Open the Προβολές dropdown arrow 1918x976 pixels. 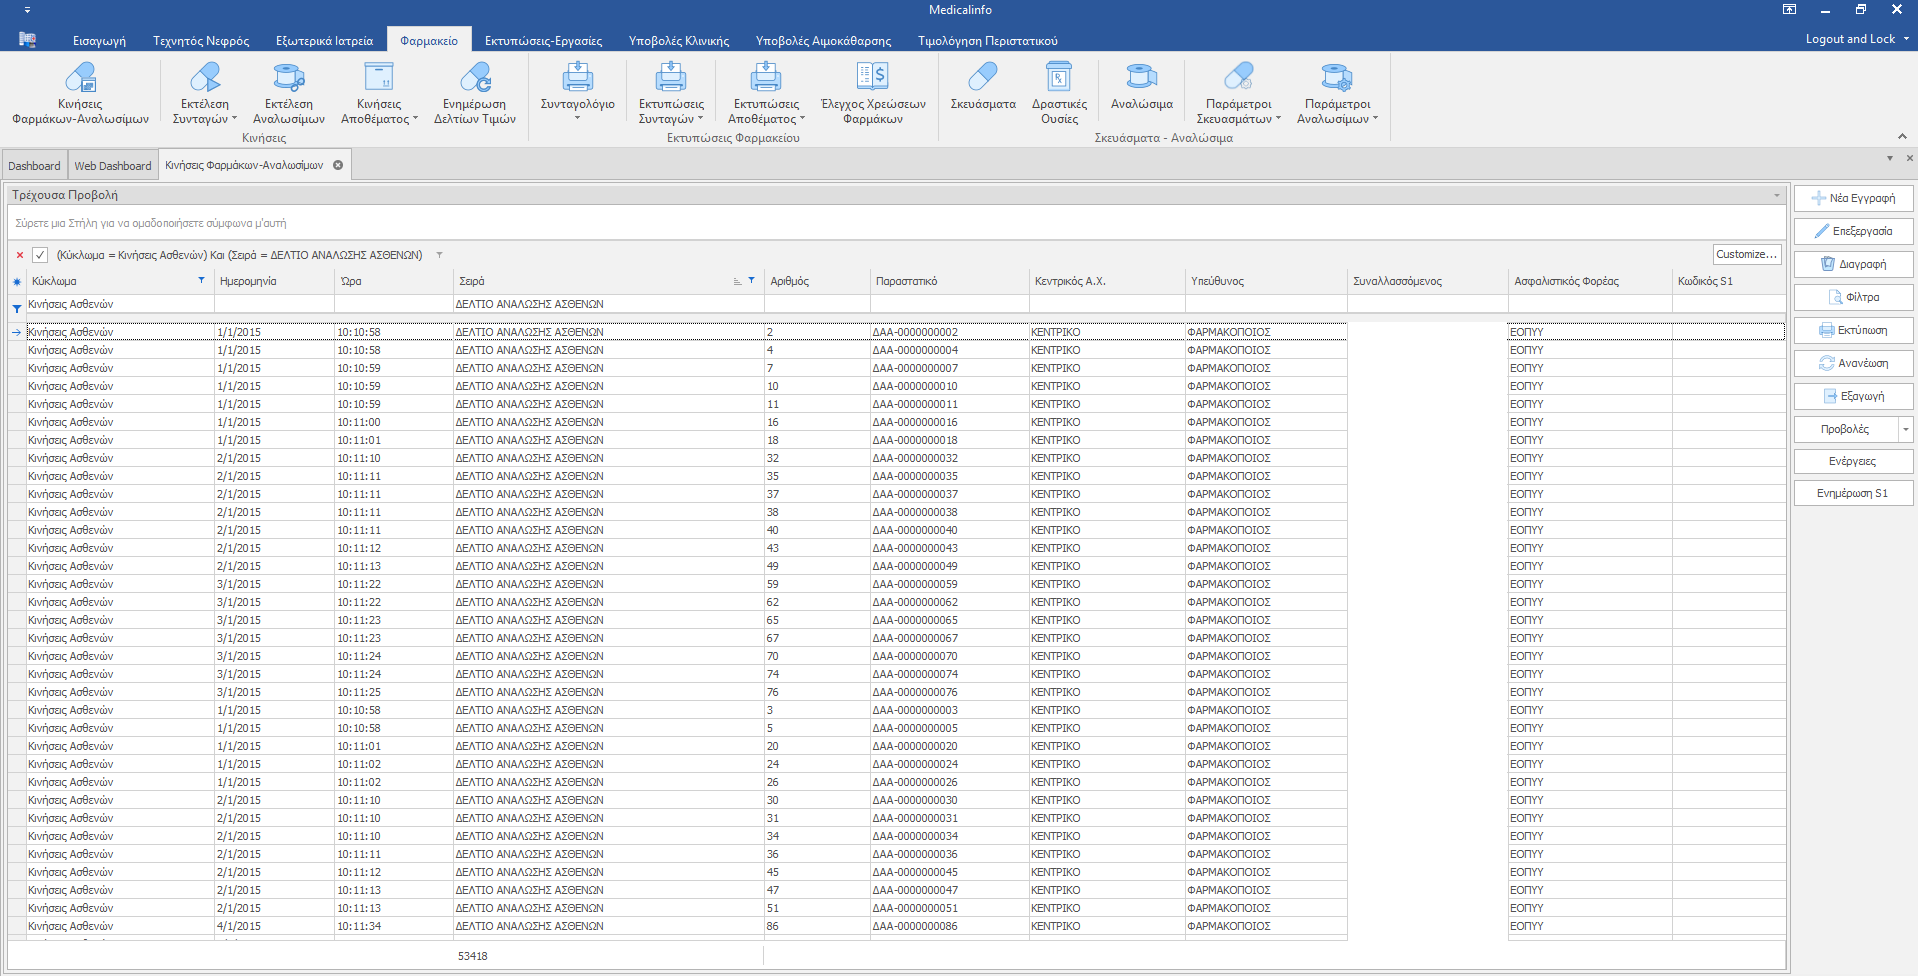click(x=1905, y=429)
